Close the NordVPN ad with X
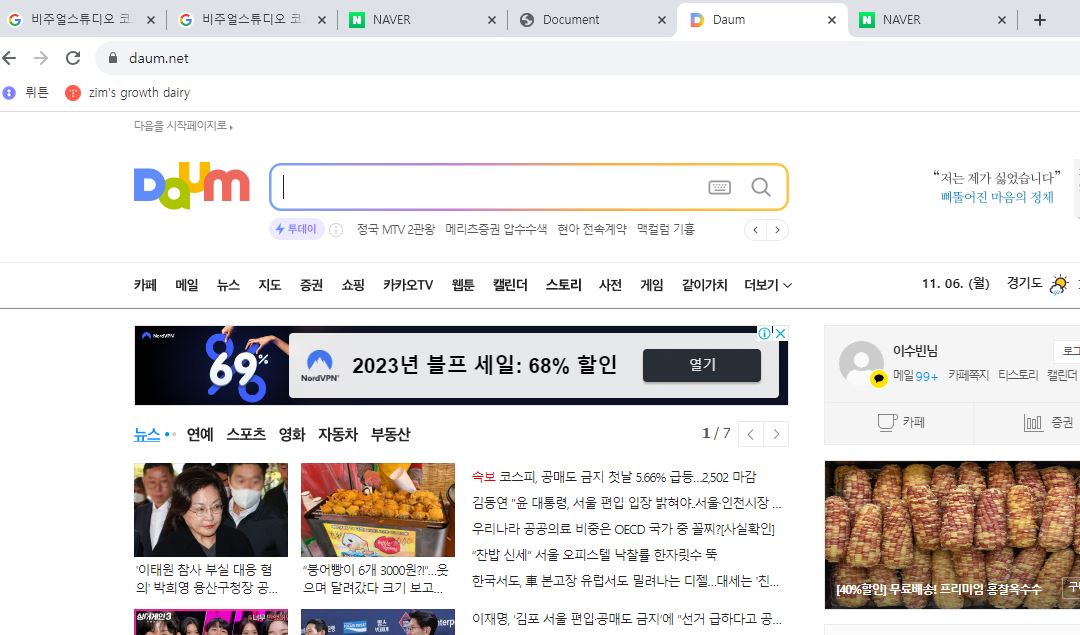This screenshot has width=1080, height=635. 780,333
